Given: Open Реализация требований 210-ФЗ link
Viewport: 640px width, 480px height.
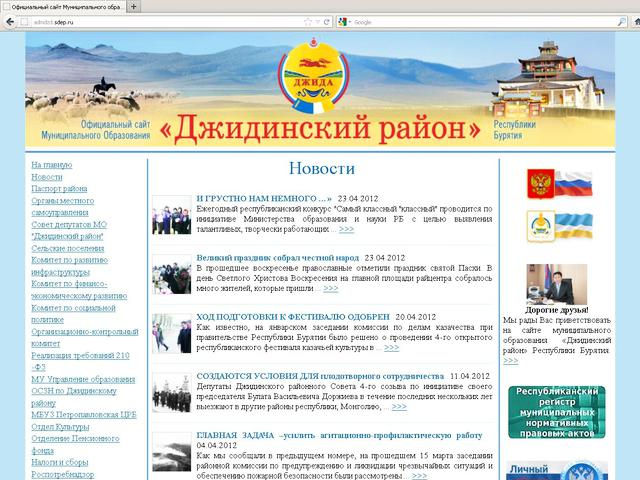Looking at the screenshot, I should coord(80,361).
